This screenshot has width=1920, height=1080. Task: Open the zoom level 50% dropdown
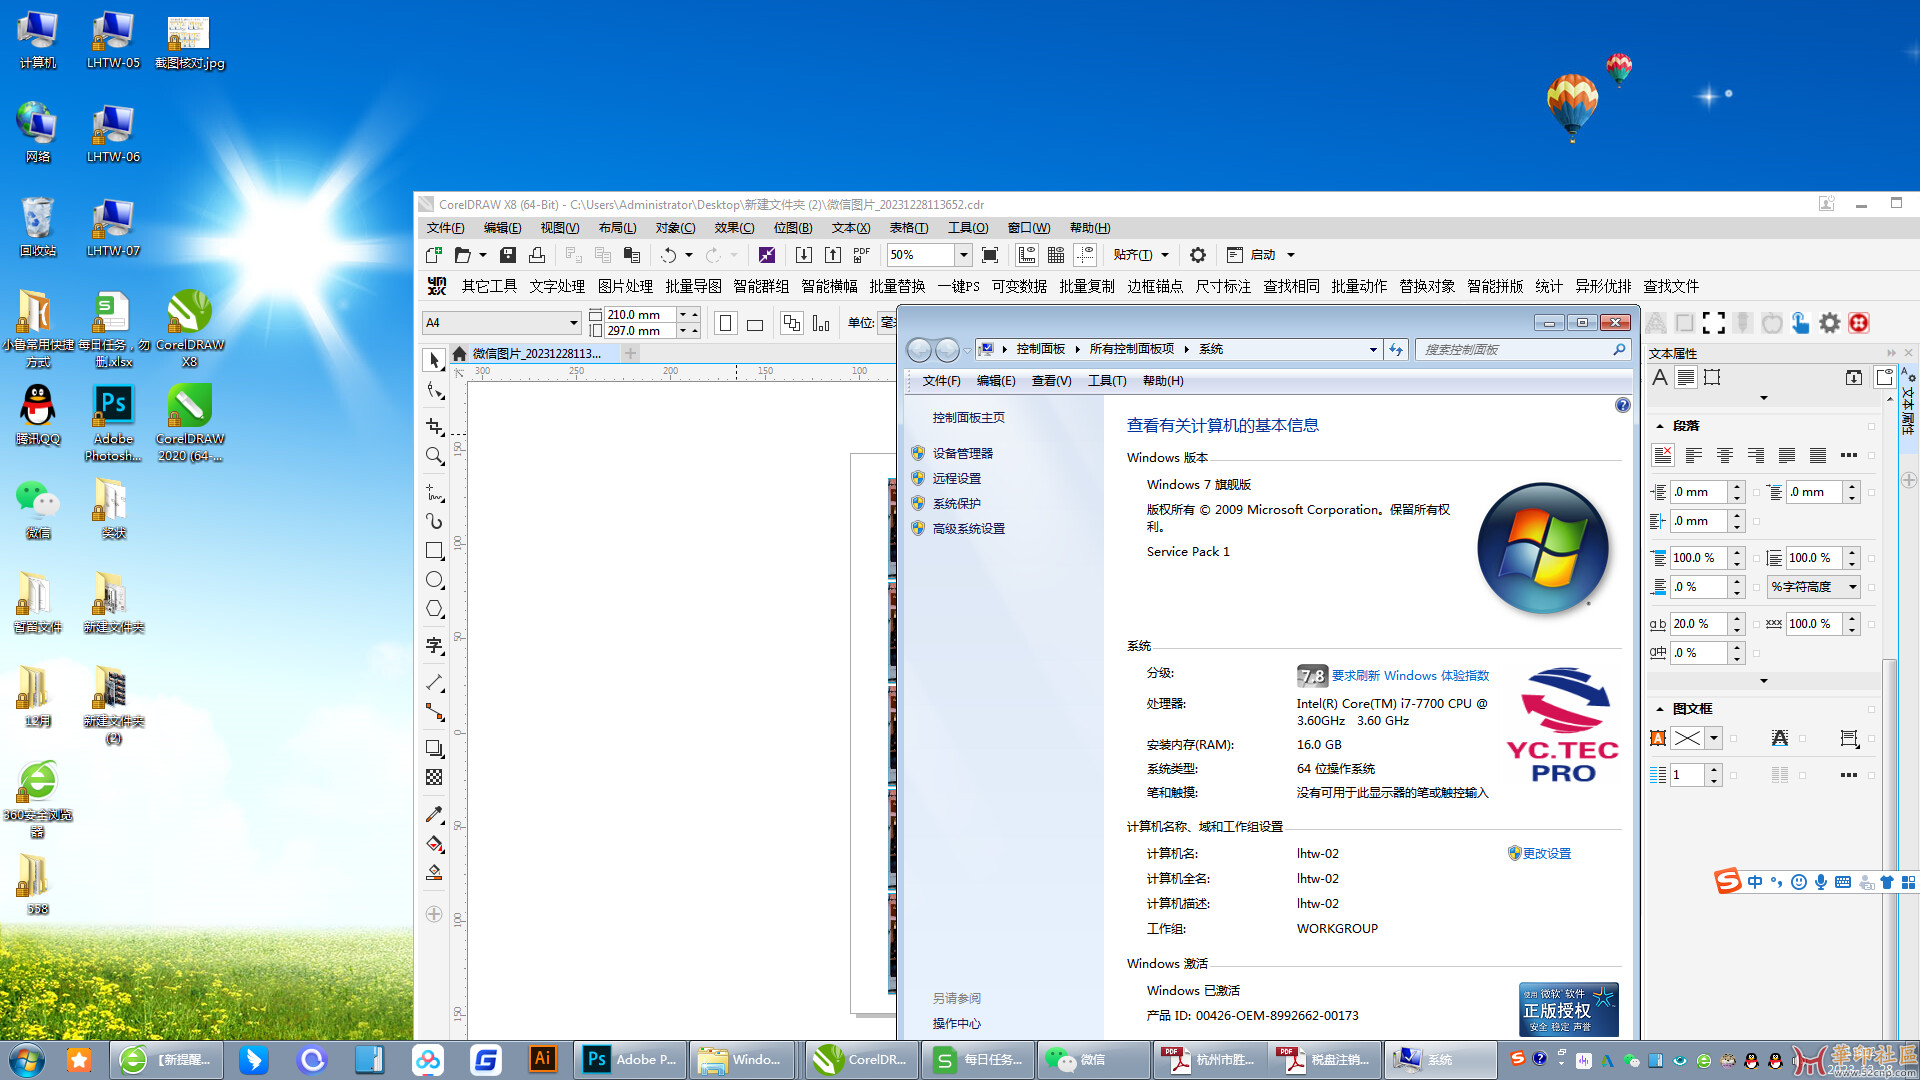[x=963, y=255]
